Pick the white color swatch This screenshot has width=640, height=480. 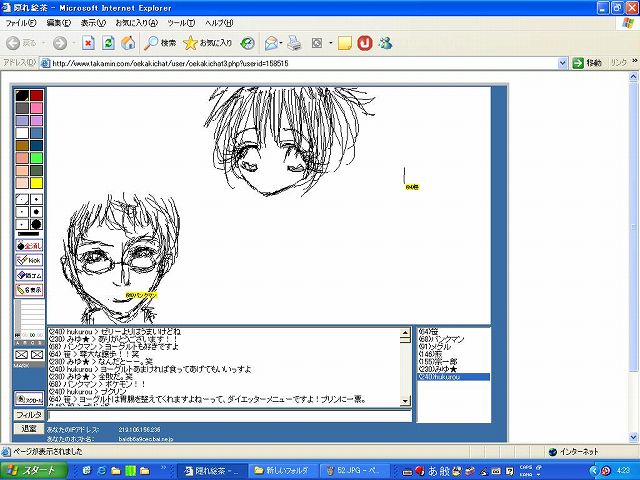tap(22, 133)
